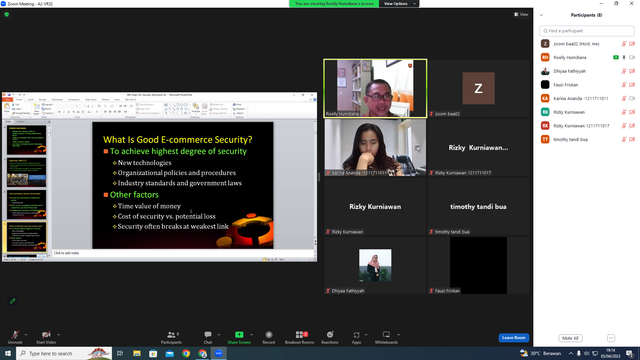Click the weather widget showing 30°C Berawan

click(x=540, y=353)
